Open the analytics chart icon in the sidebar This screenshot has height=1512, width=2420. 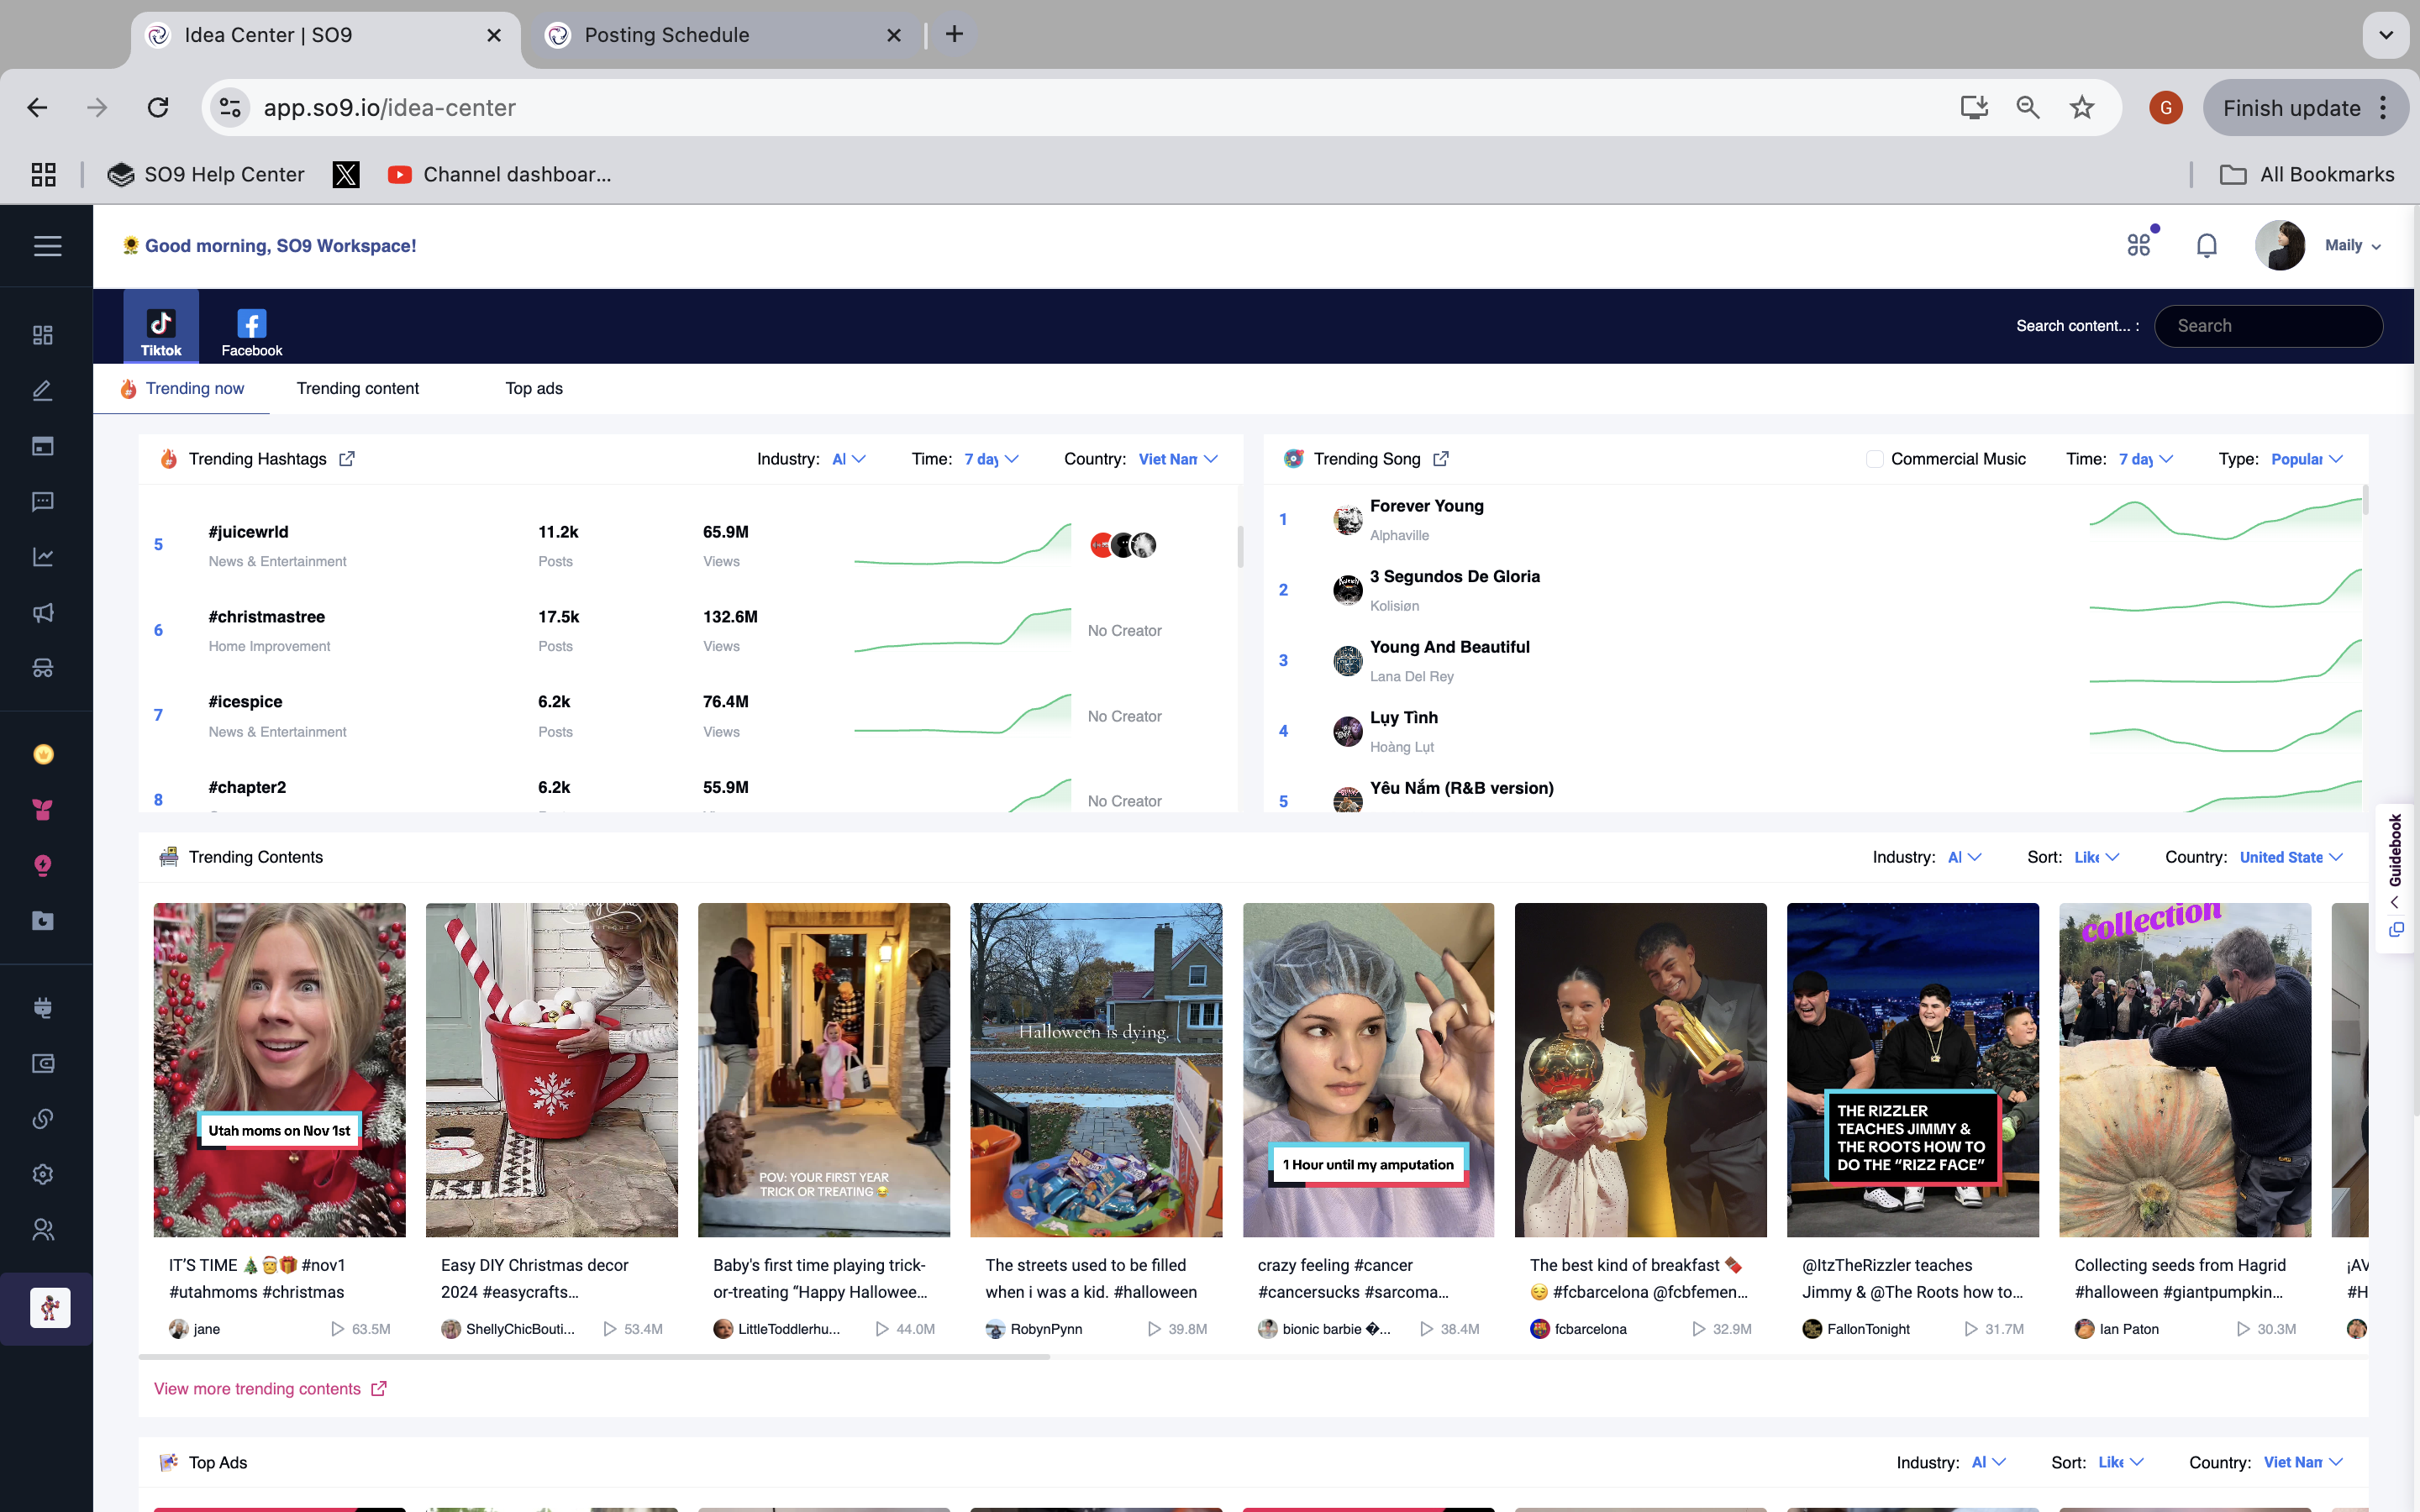pos(43,557)
